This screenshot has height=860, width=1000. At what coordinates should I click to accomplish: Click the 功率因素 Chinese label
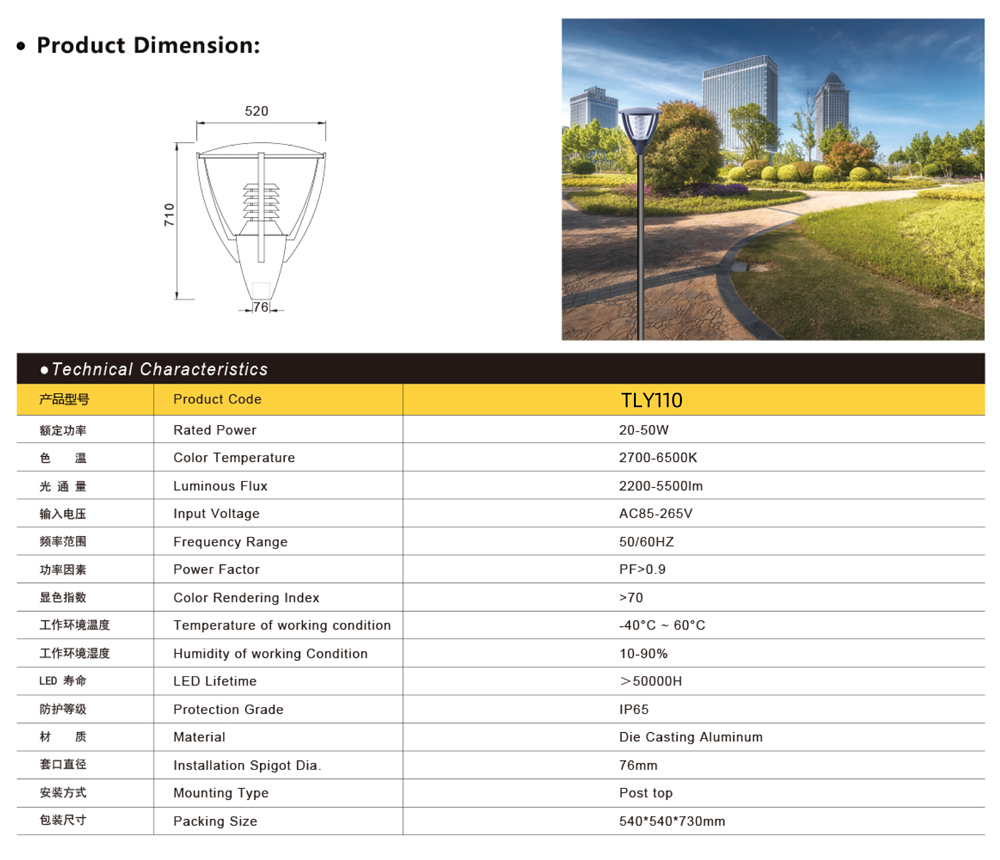pos(62,570)
